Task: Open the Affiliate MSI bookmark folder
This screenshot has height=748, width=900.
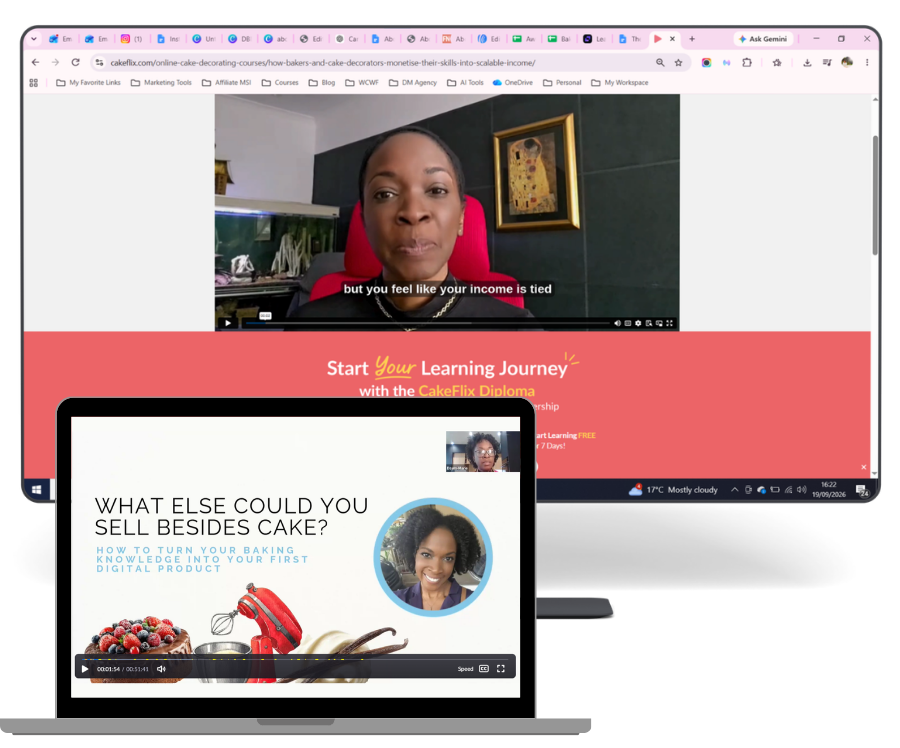Action: coord(227,83)
